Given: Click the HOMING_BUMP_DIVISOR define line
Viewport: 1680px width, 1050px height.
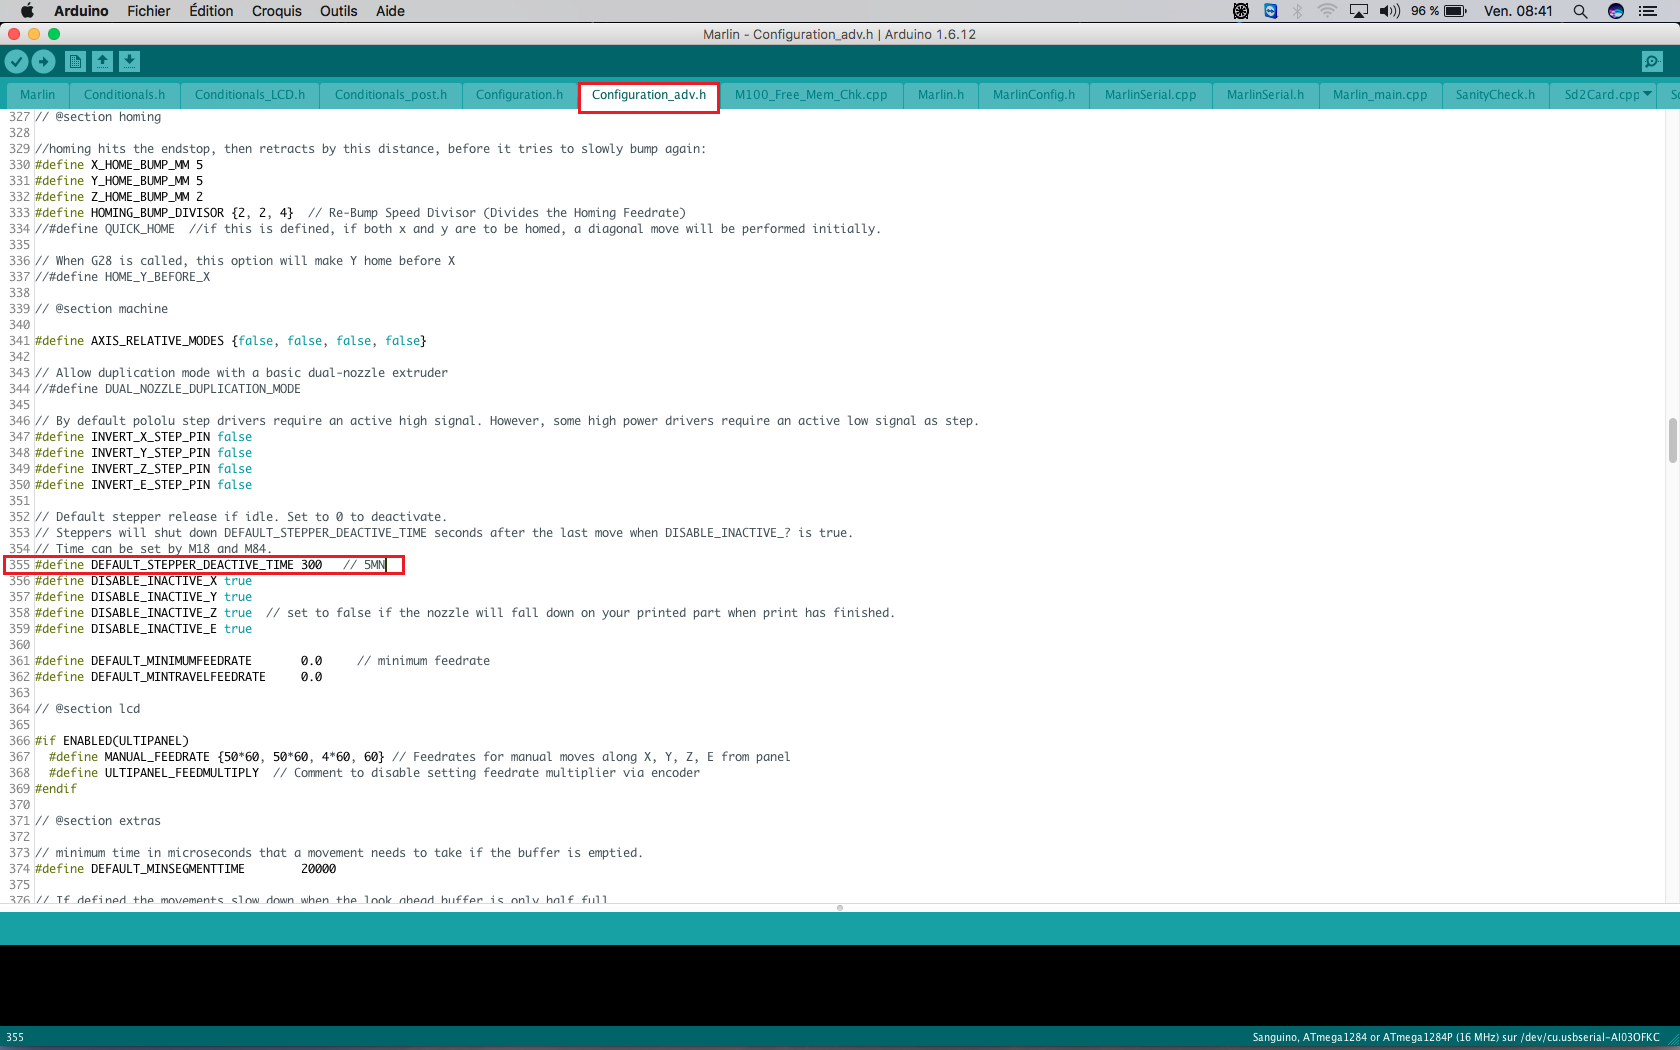Looking at the screenshot, I should click(x=359, y=213).
